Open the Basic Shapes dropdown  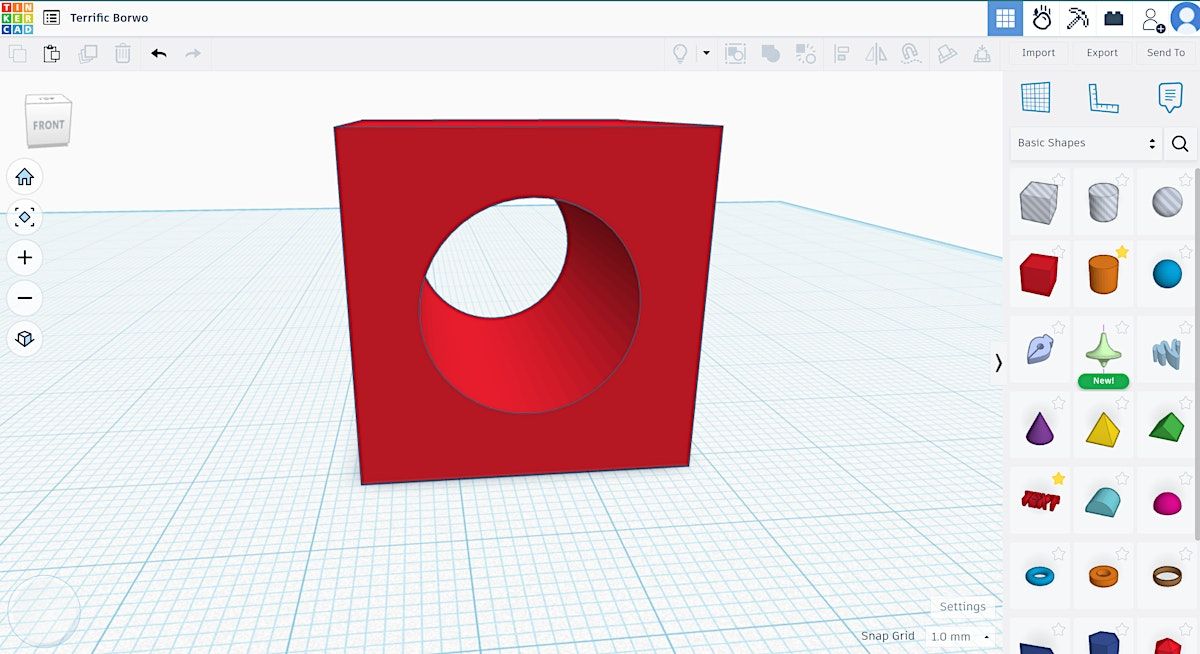1086,143
